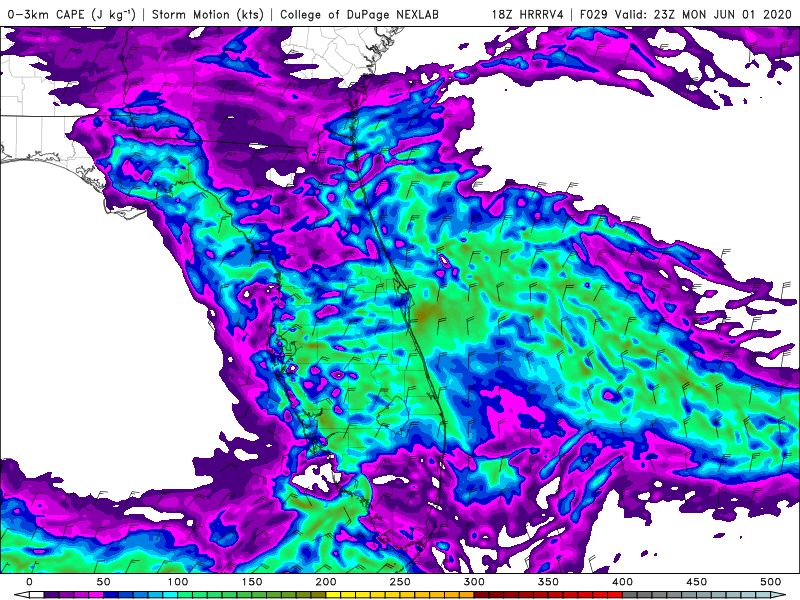Screen dimensions: 800x600
Task: Click the colorbar label '200'
Action: point(326,582)
